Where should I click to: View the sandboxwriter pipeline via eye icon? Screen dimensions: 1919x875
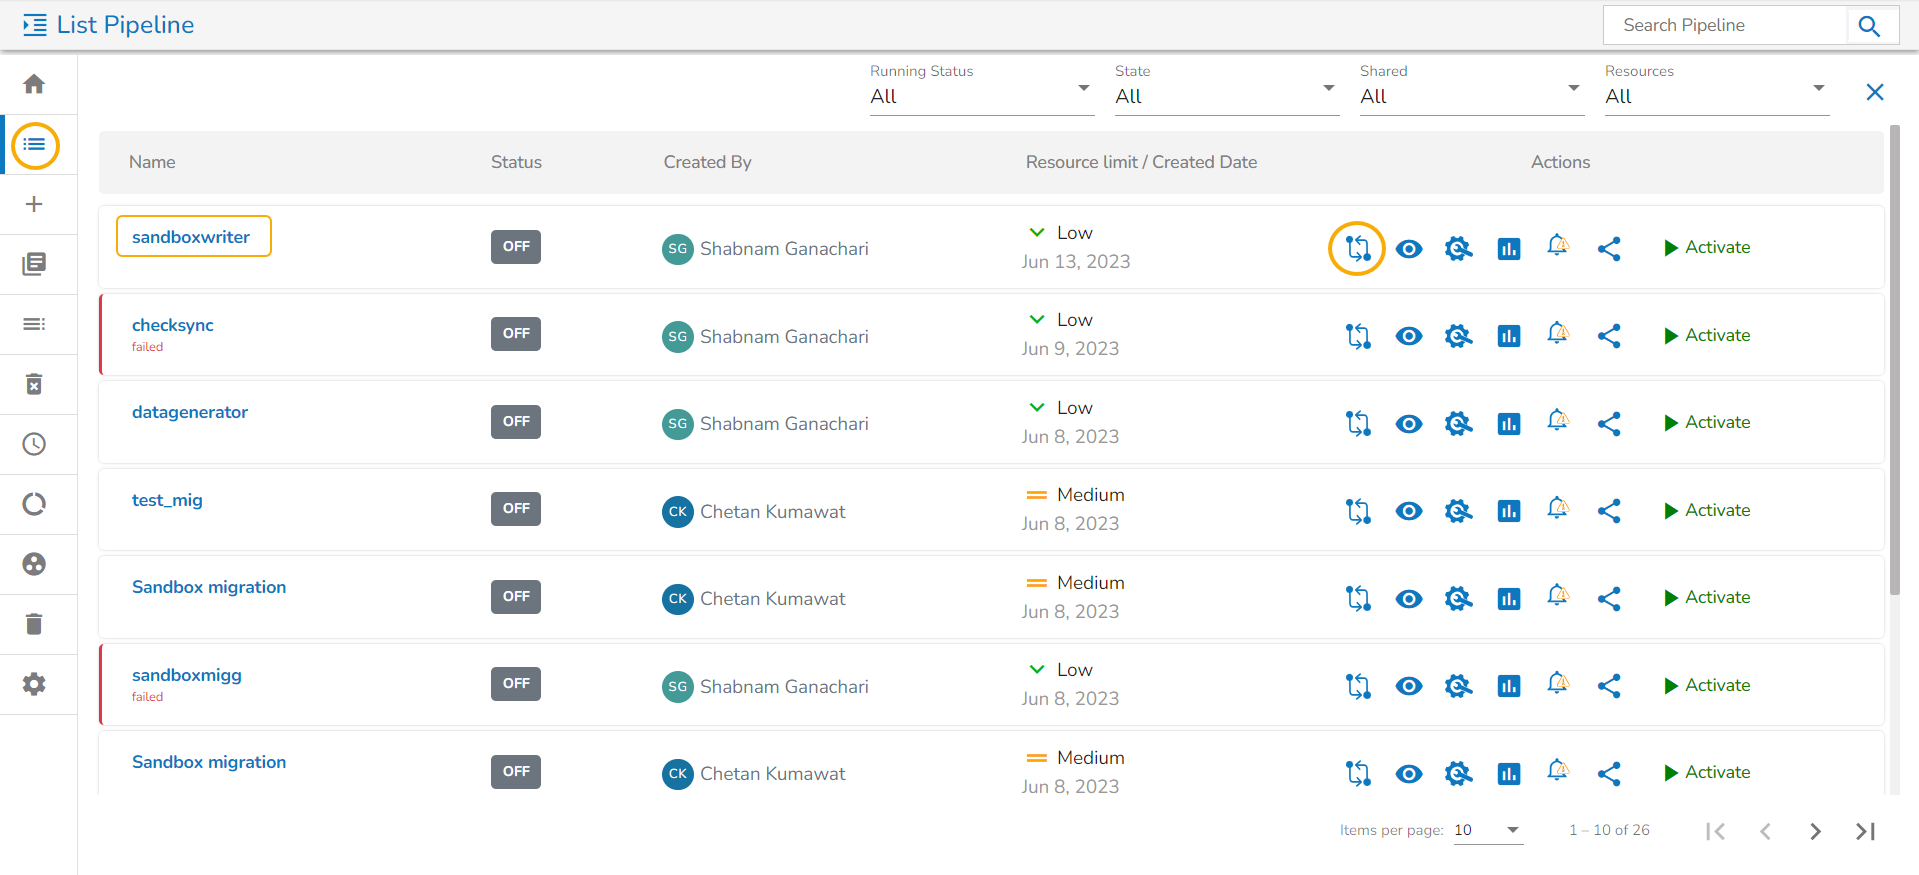coord(1408,249)
